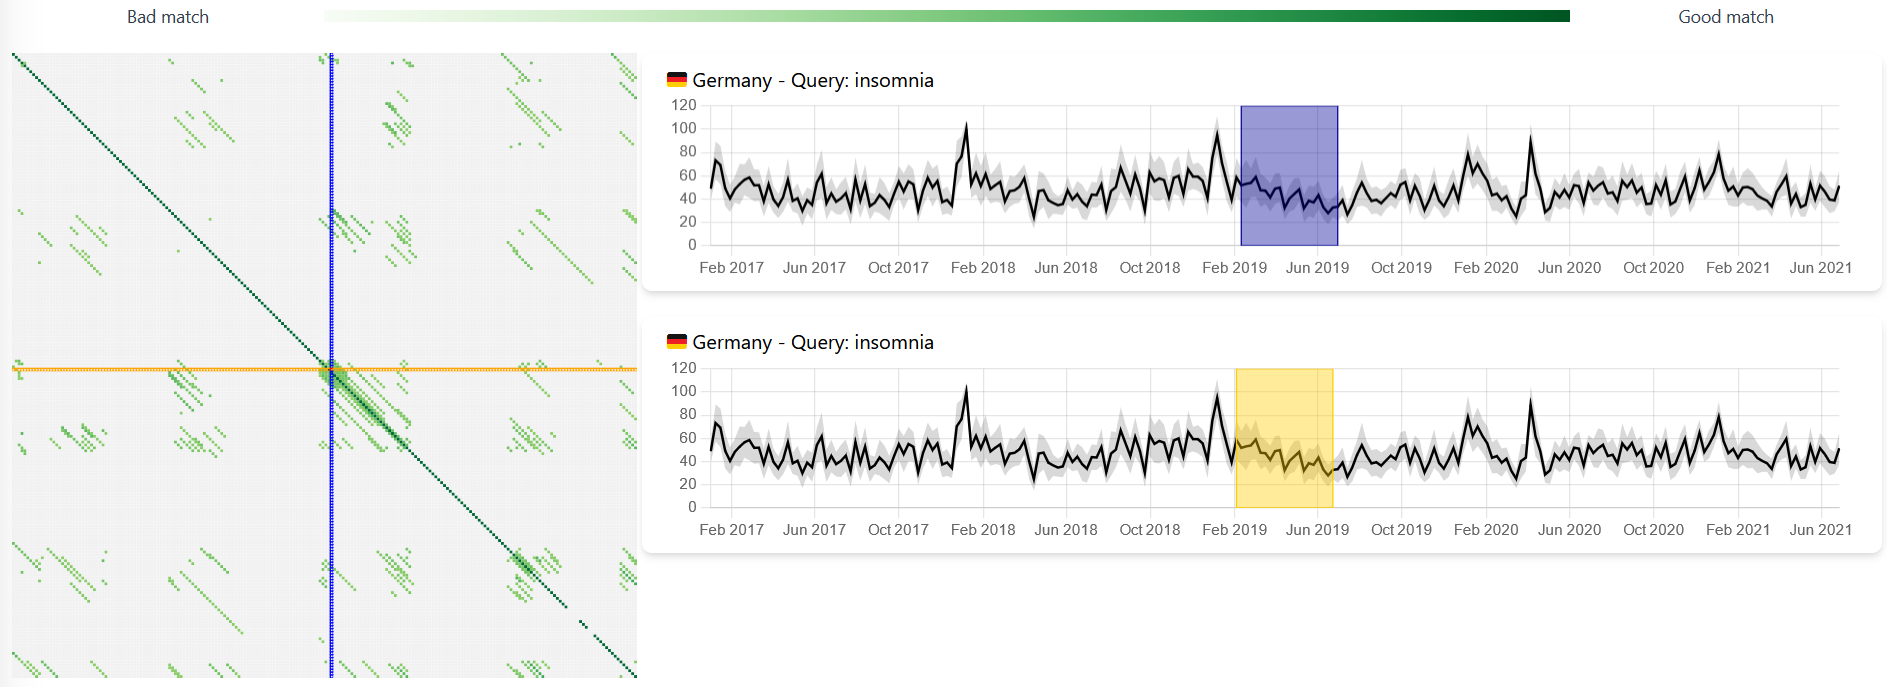Click "Oct 2020" on the bottom chart axis

pyautogui.click(x=1653, y=530)
